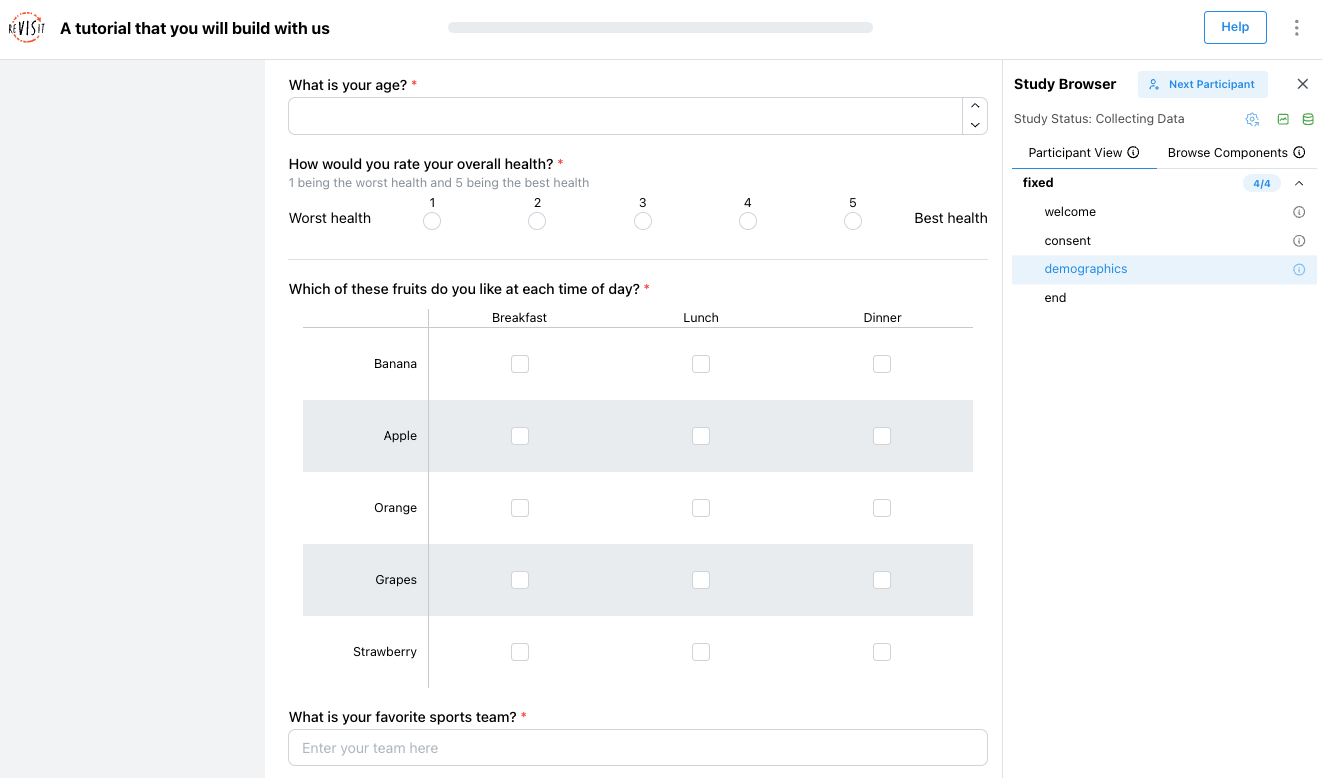Collapse the fixed sequence group chevron
This screenshot has width=1322, height=778.
[x=1299, y=184]
